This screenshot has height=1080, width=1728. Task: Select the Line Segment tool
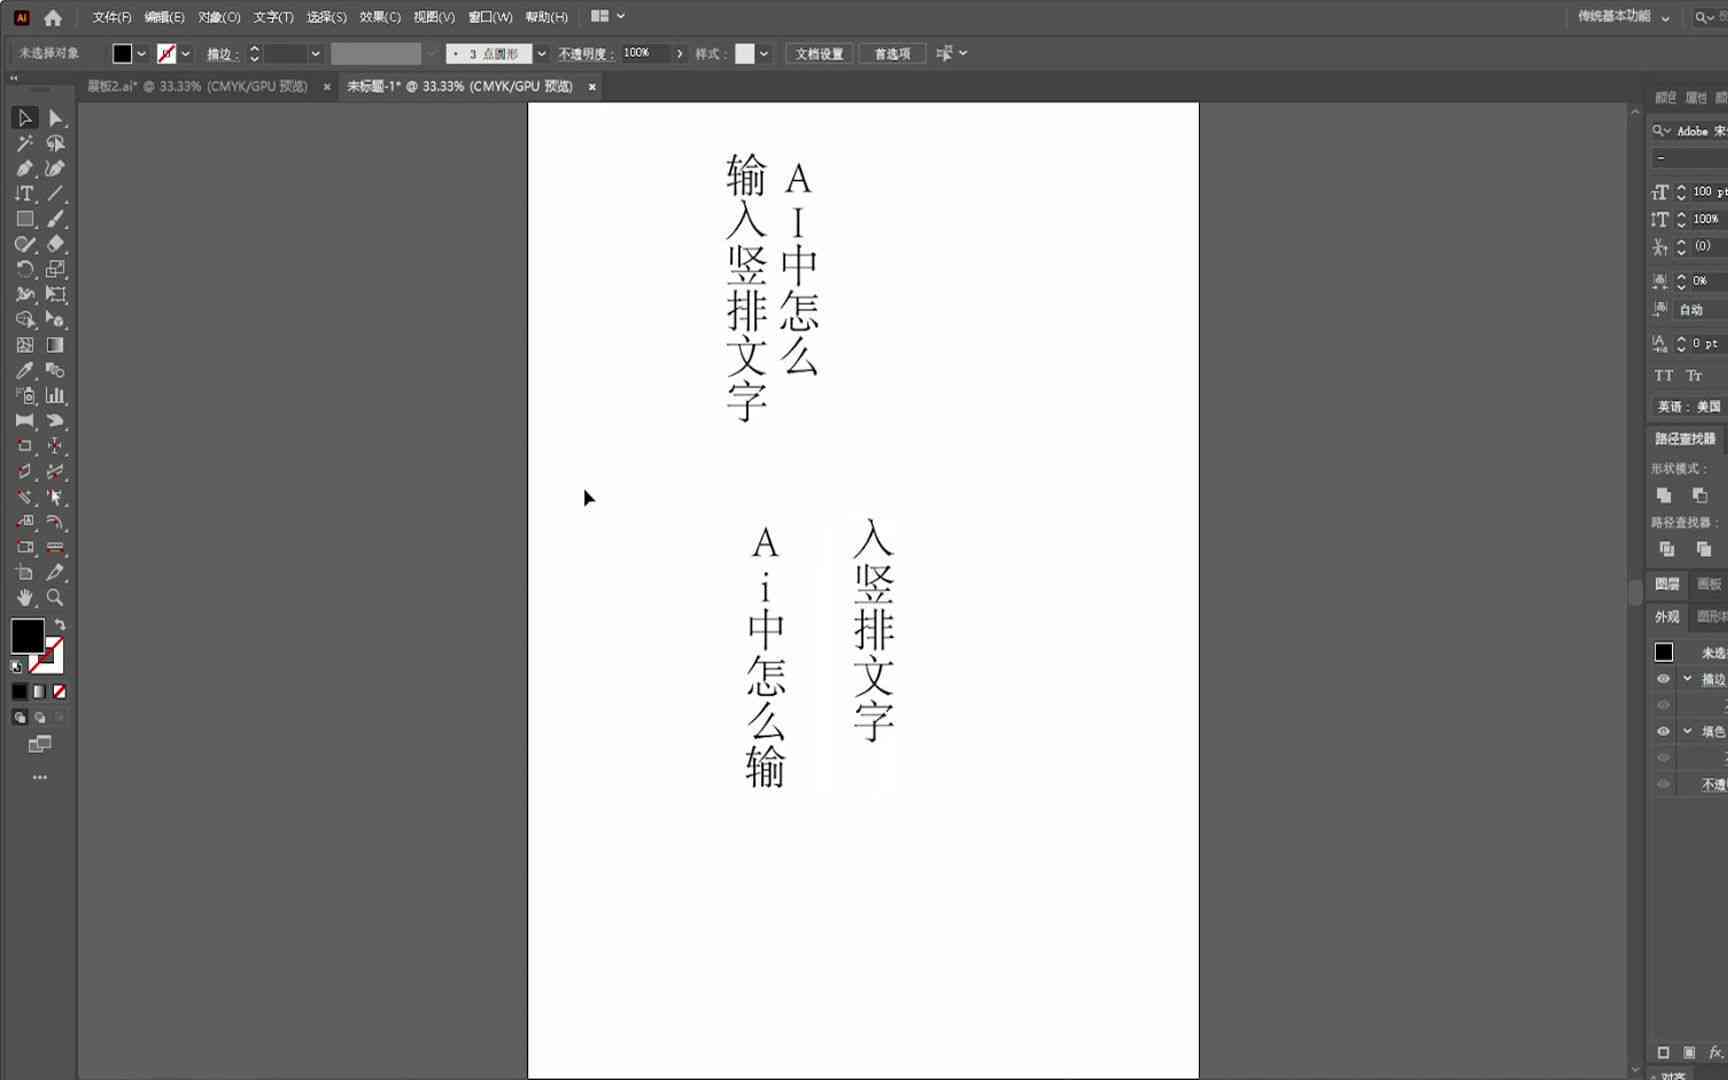click(x=56, y=194)
